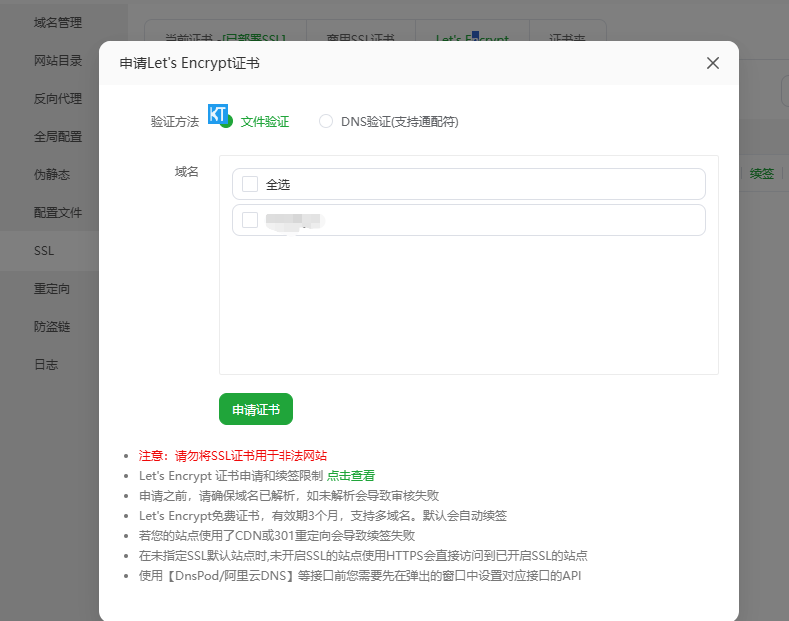Viewport: 789px width, 621px height.
Task: Click the red 注意 SSL warning text
Action: tap(233, 455)
